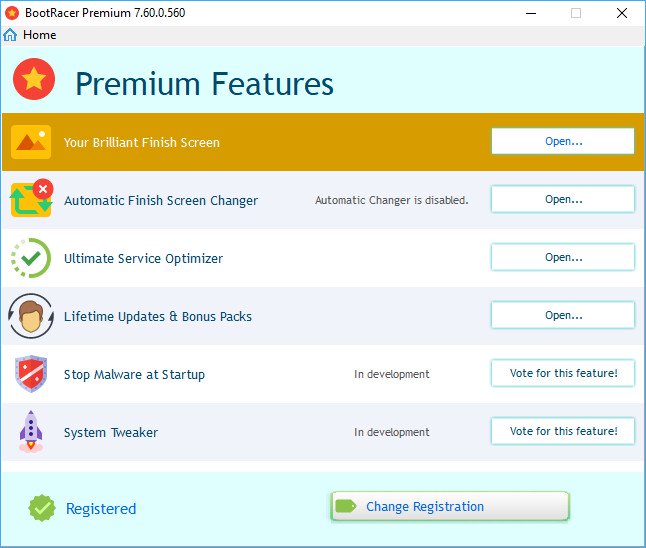Click the green tag icon on Change Registration
Screen dimensions: 646x548
pyautogui.click(x=346, y=506)
